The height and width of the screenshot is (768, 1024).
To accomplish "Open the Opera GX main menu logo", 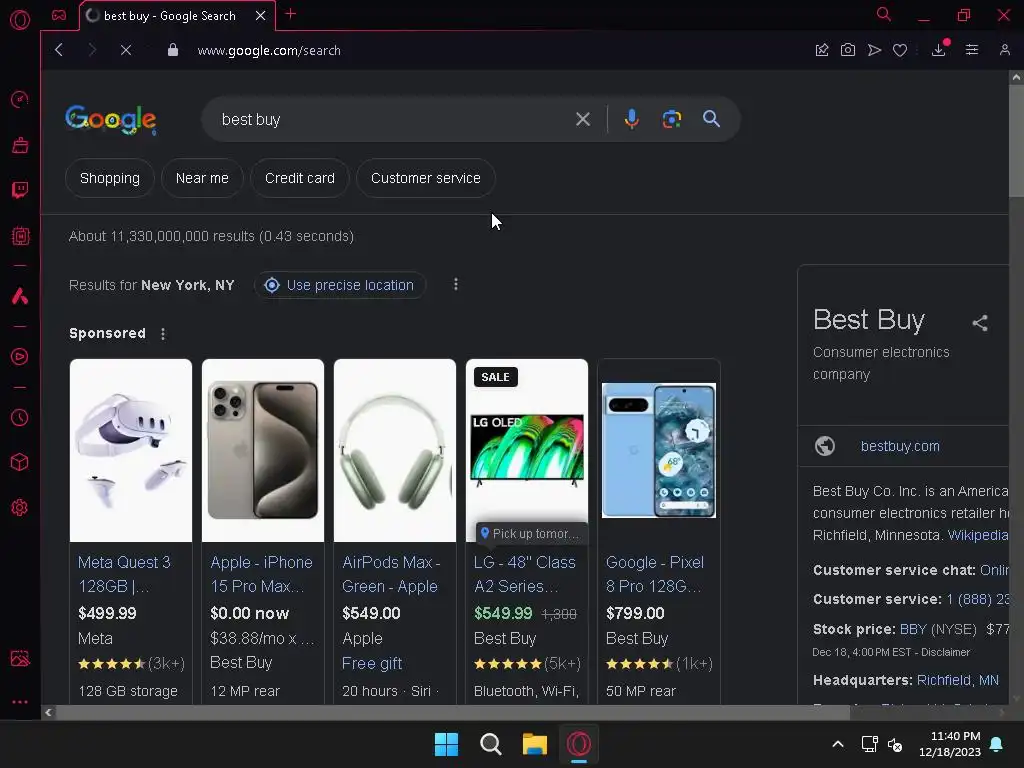I will click(20, 20).
